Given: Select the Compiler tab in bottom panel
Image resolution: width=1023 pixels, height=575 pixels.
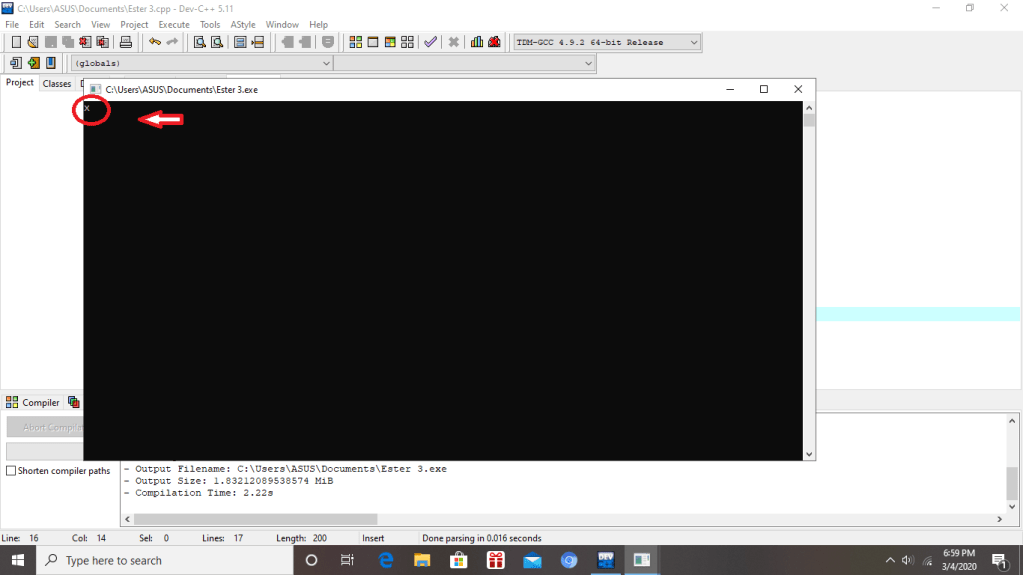Looking at the screenshot, I should 34,402.
